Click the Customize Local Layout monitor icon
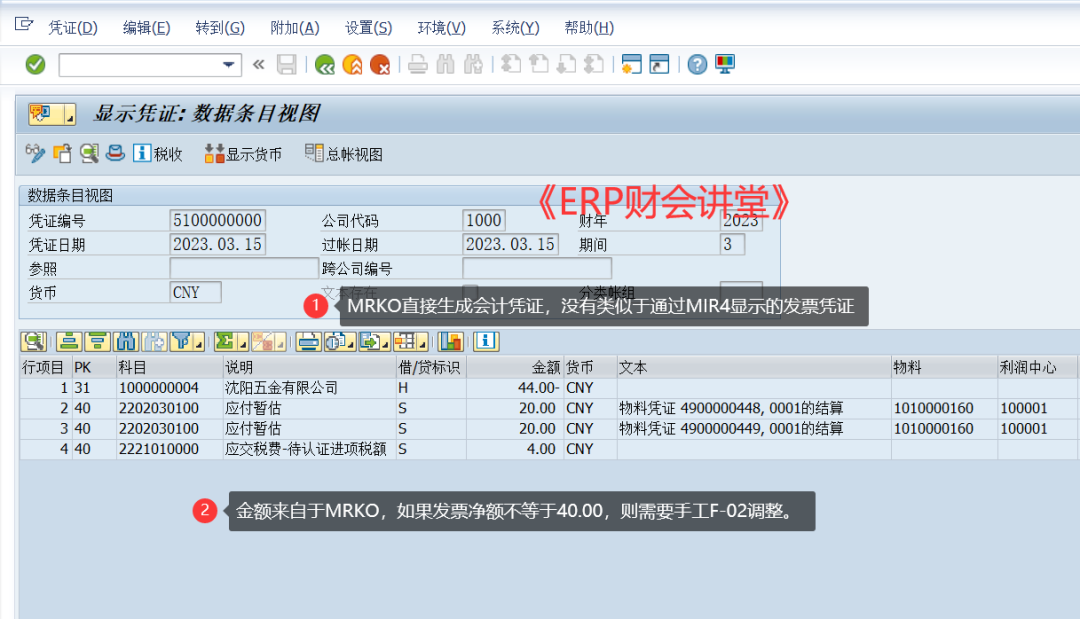 725,65
